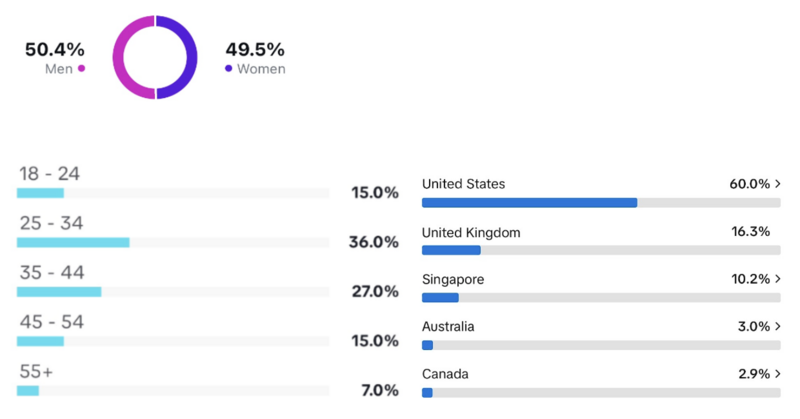Click the 49.5% Women percentage
Viewport: 800px width, 419px height.
255,50
